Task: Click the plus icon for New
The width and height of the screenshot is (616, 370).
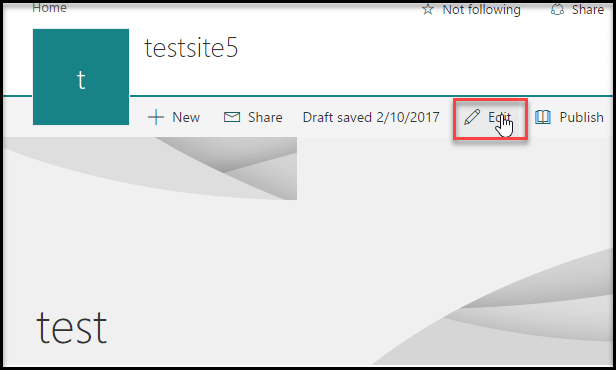Action: [156, 117]
